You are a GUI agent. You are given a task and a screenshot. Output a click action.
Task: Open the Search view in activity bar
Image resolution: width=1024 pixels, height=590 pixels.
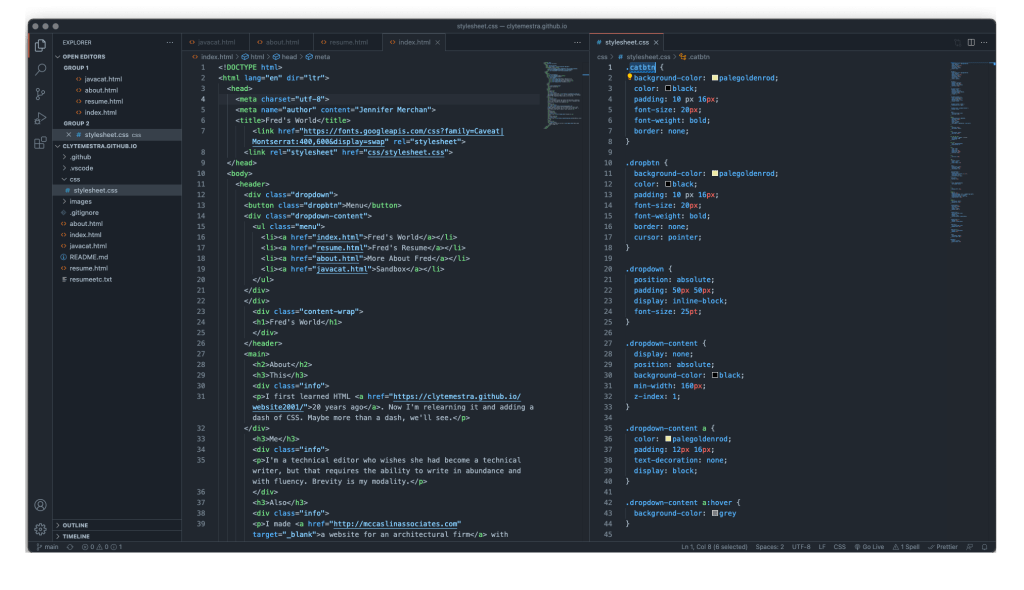[40, 70]
